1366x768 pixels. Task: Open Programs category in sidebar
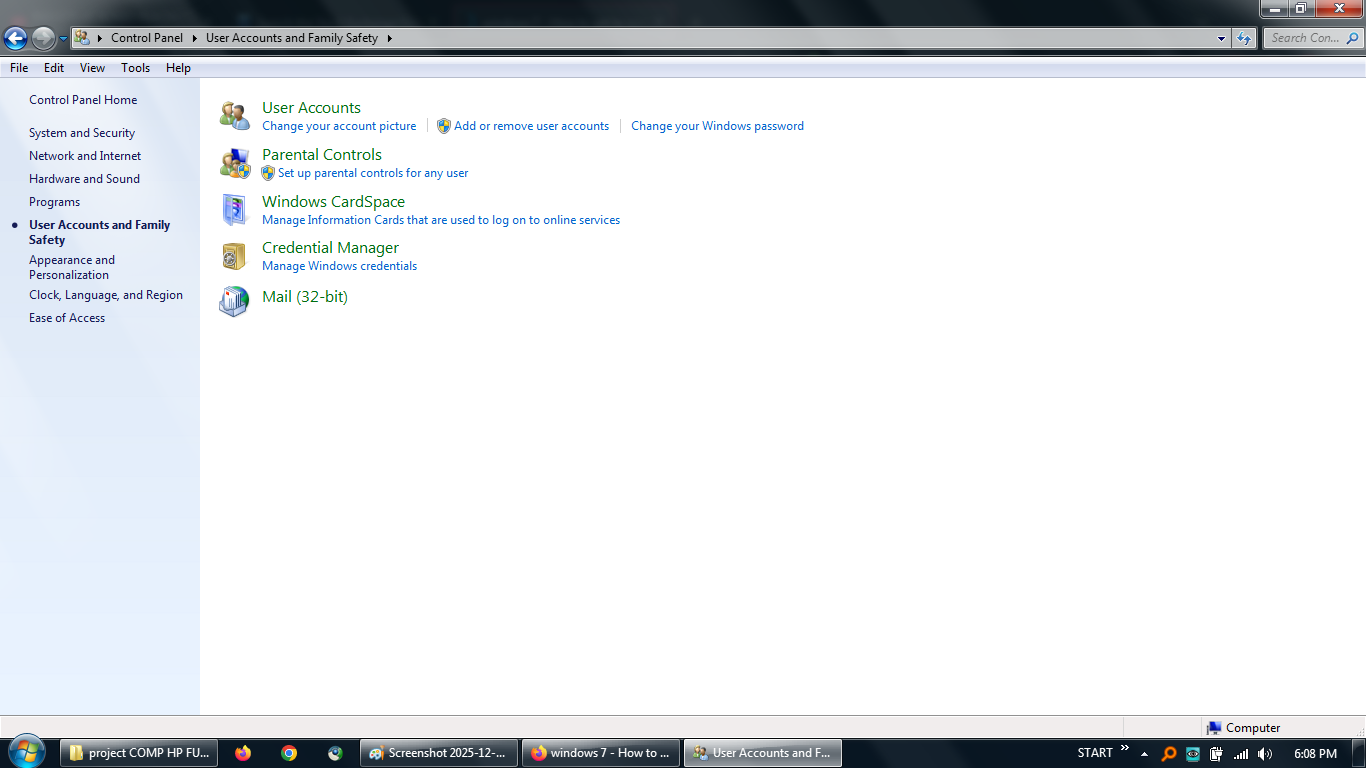54,202
